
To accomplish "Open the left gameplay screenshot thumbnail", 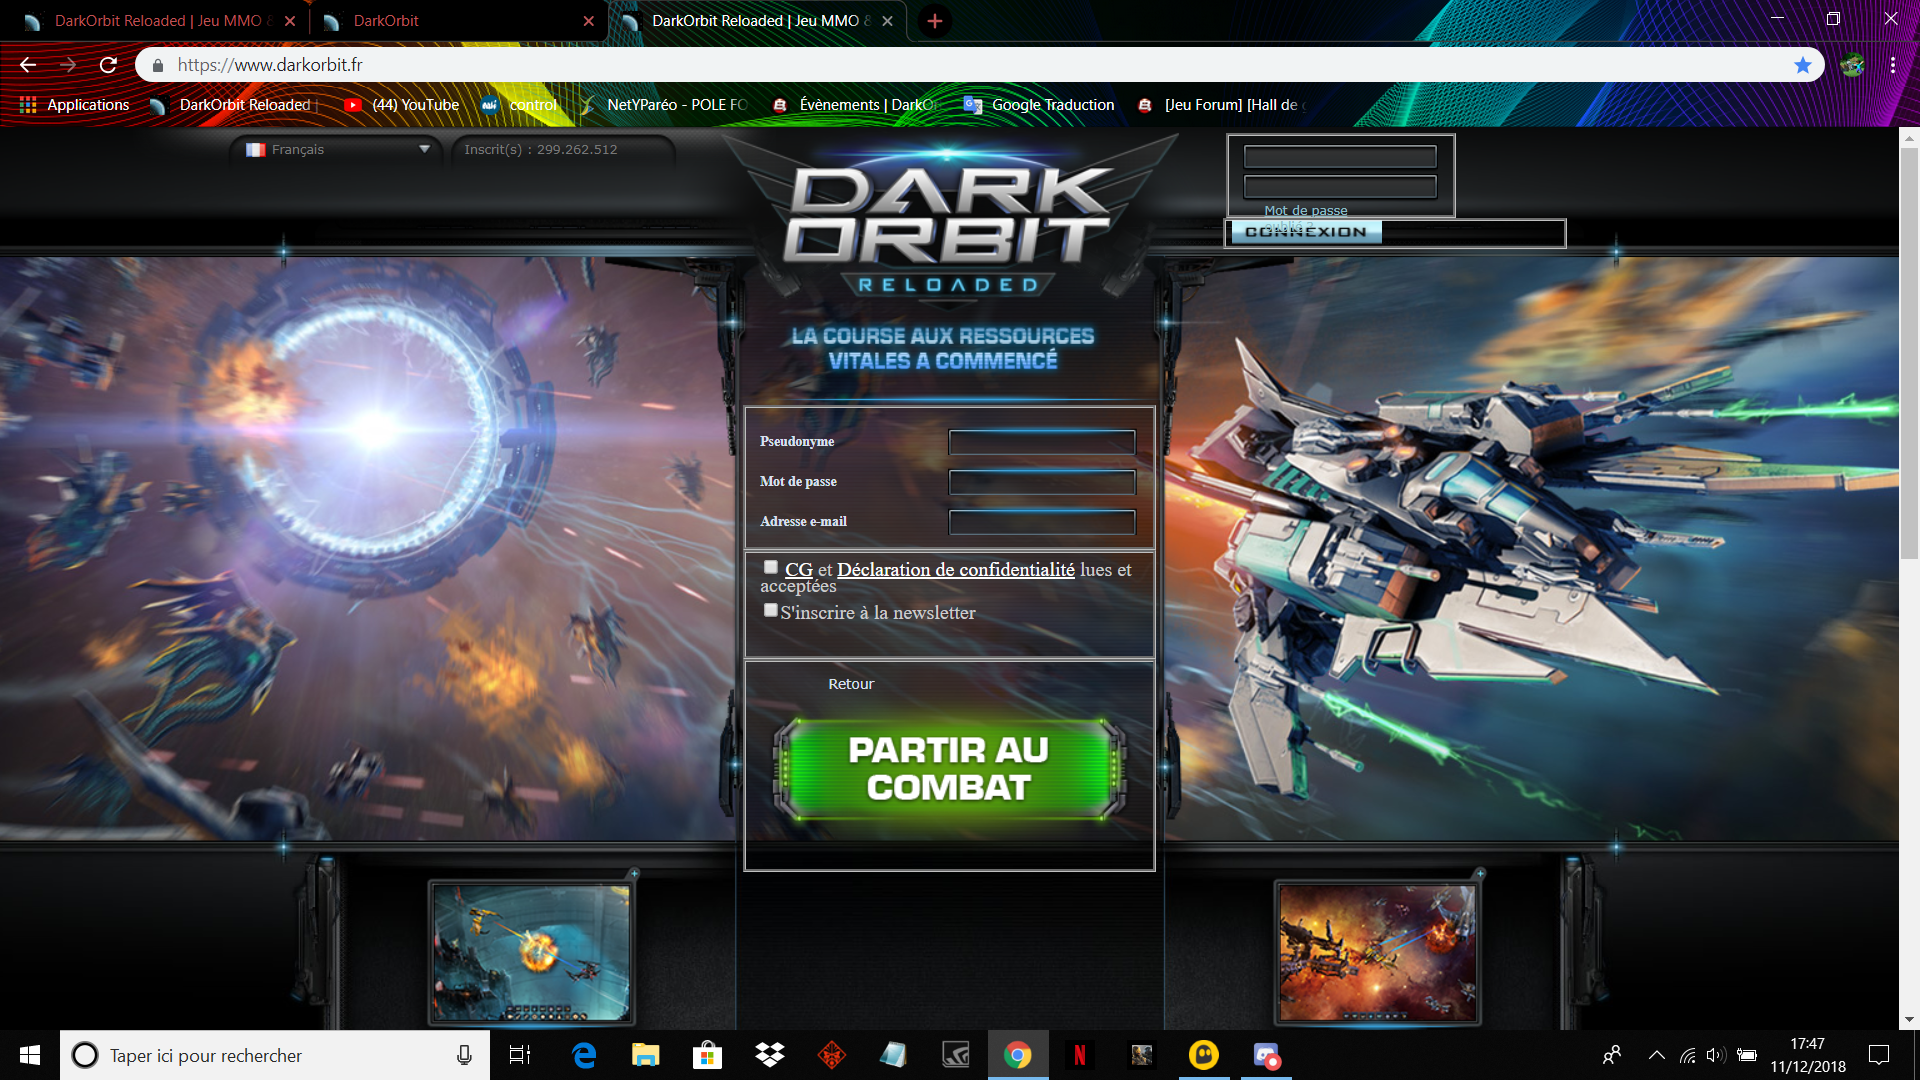I will pyautogui.click(x=532, y=952).
